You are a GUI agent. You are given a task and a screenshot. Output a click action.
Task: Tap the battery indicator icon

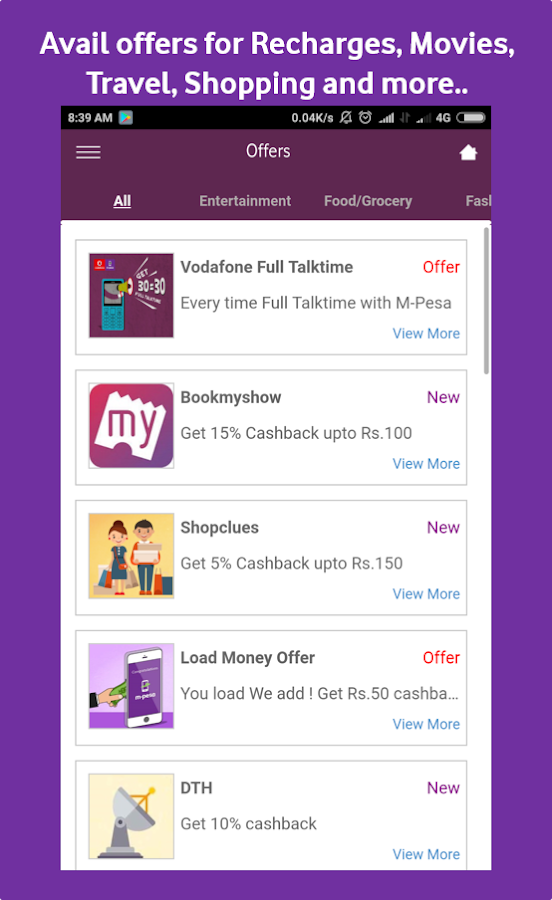[x=471, y=118]
